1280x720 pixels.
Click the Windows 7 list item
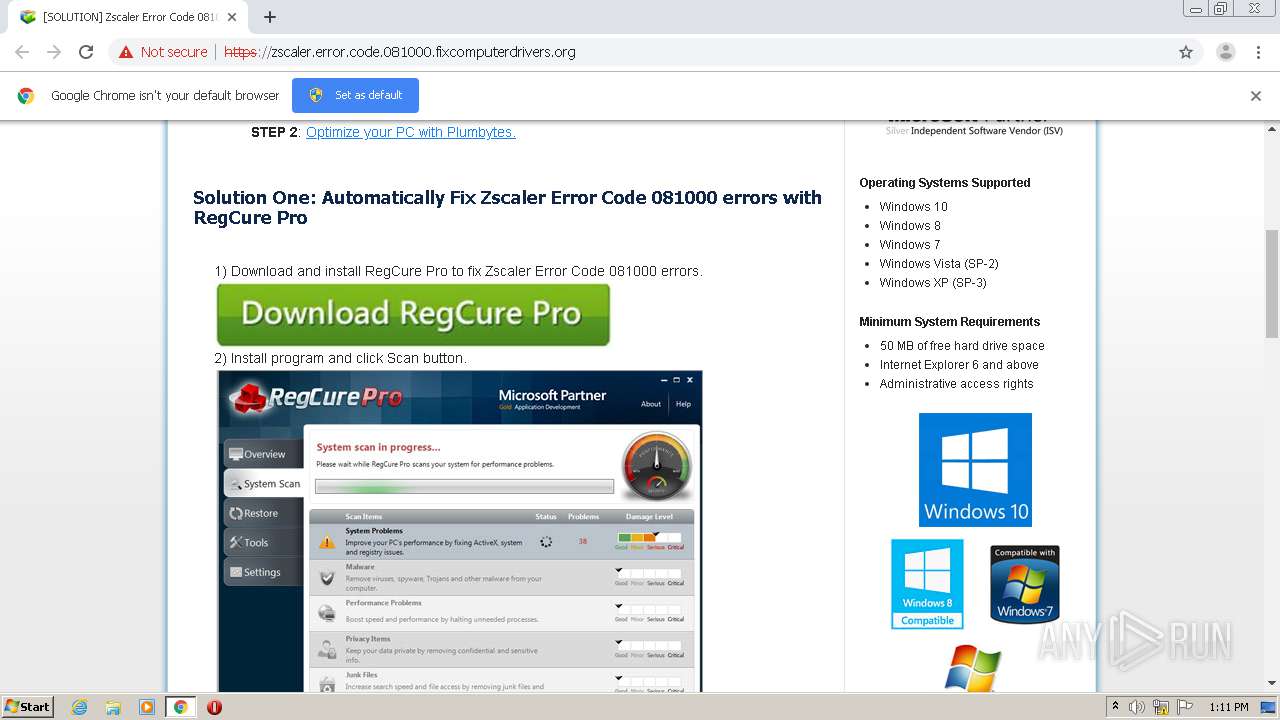pos(910,245)
